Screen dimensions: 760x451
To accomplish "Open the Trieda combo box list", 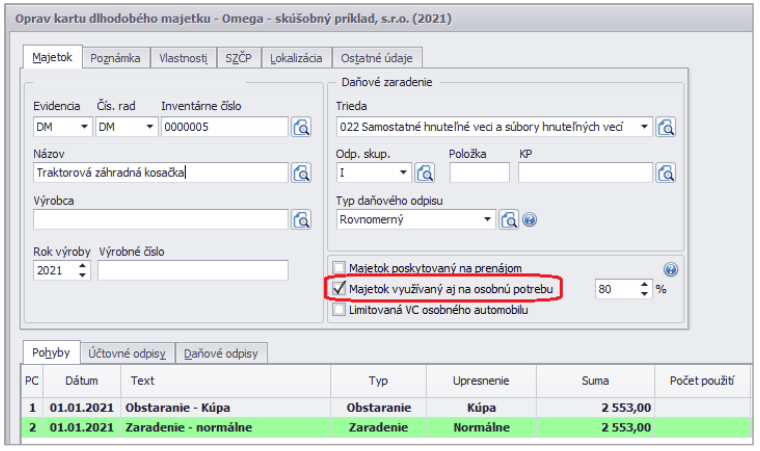I will tap(644, 127).
